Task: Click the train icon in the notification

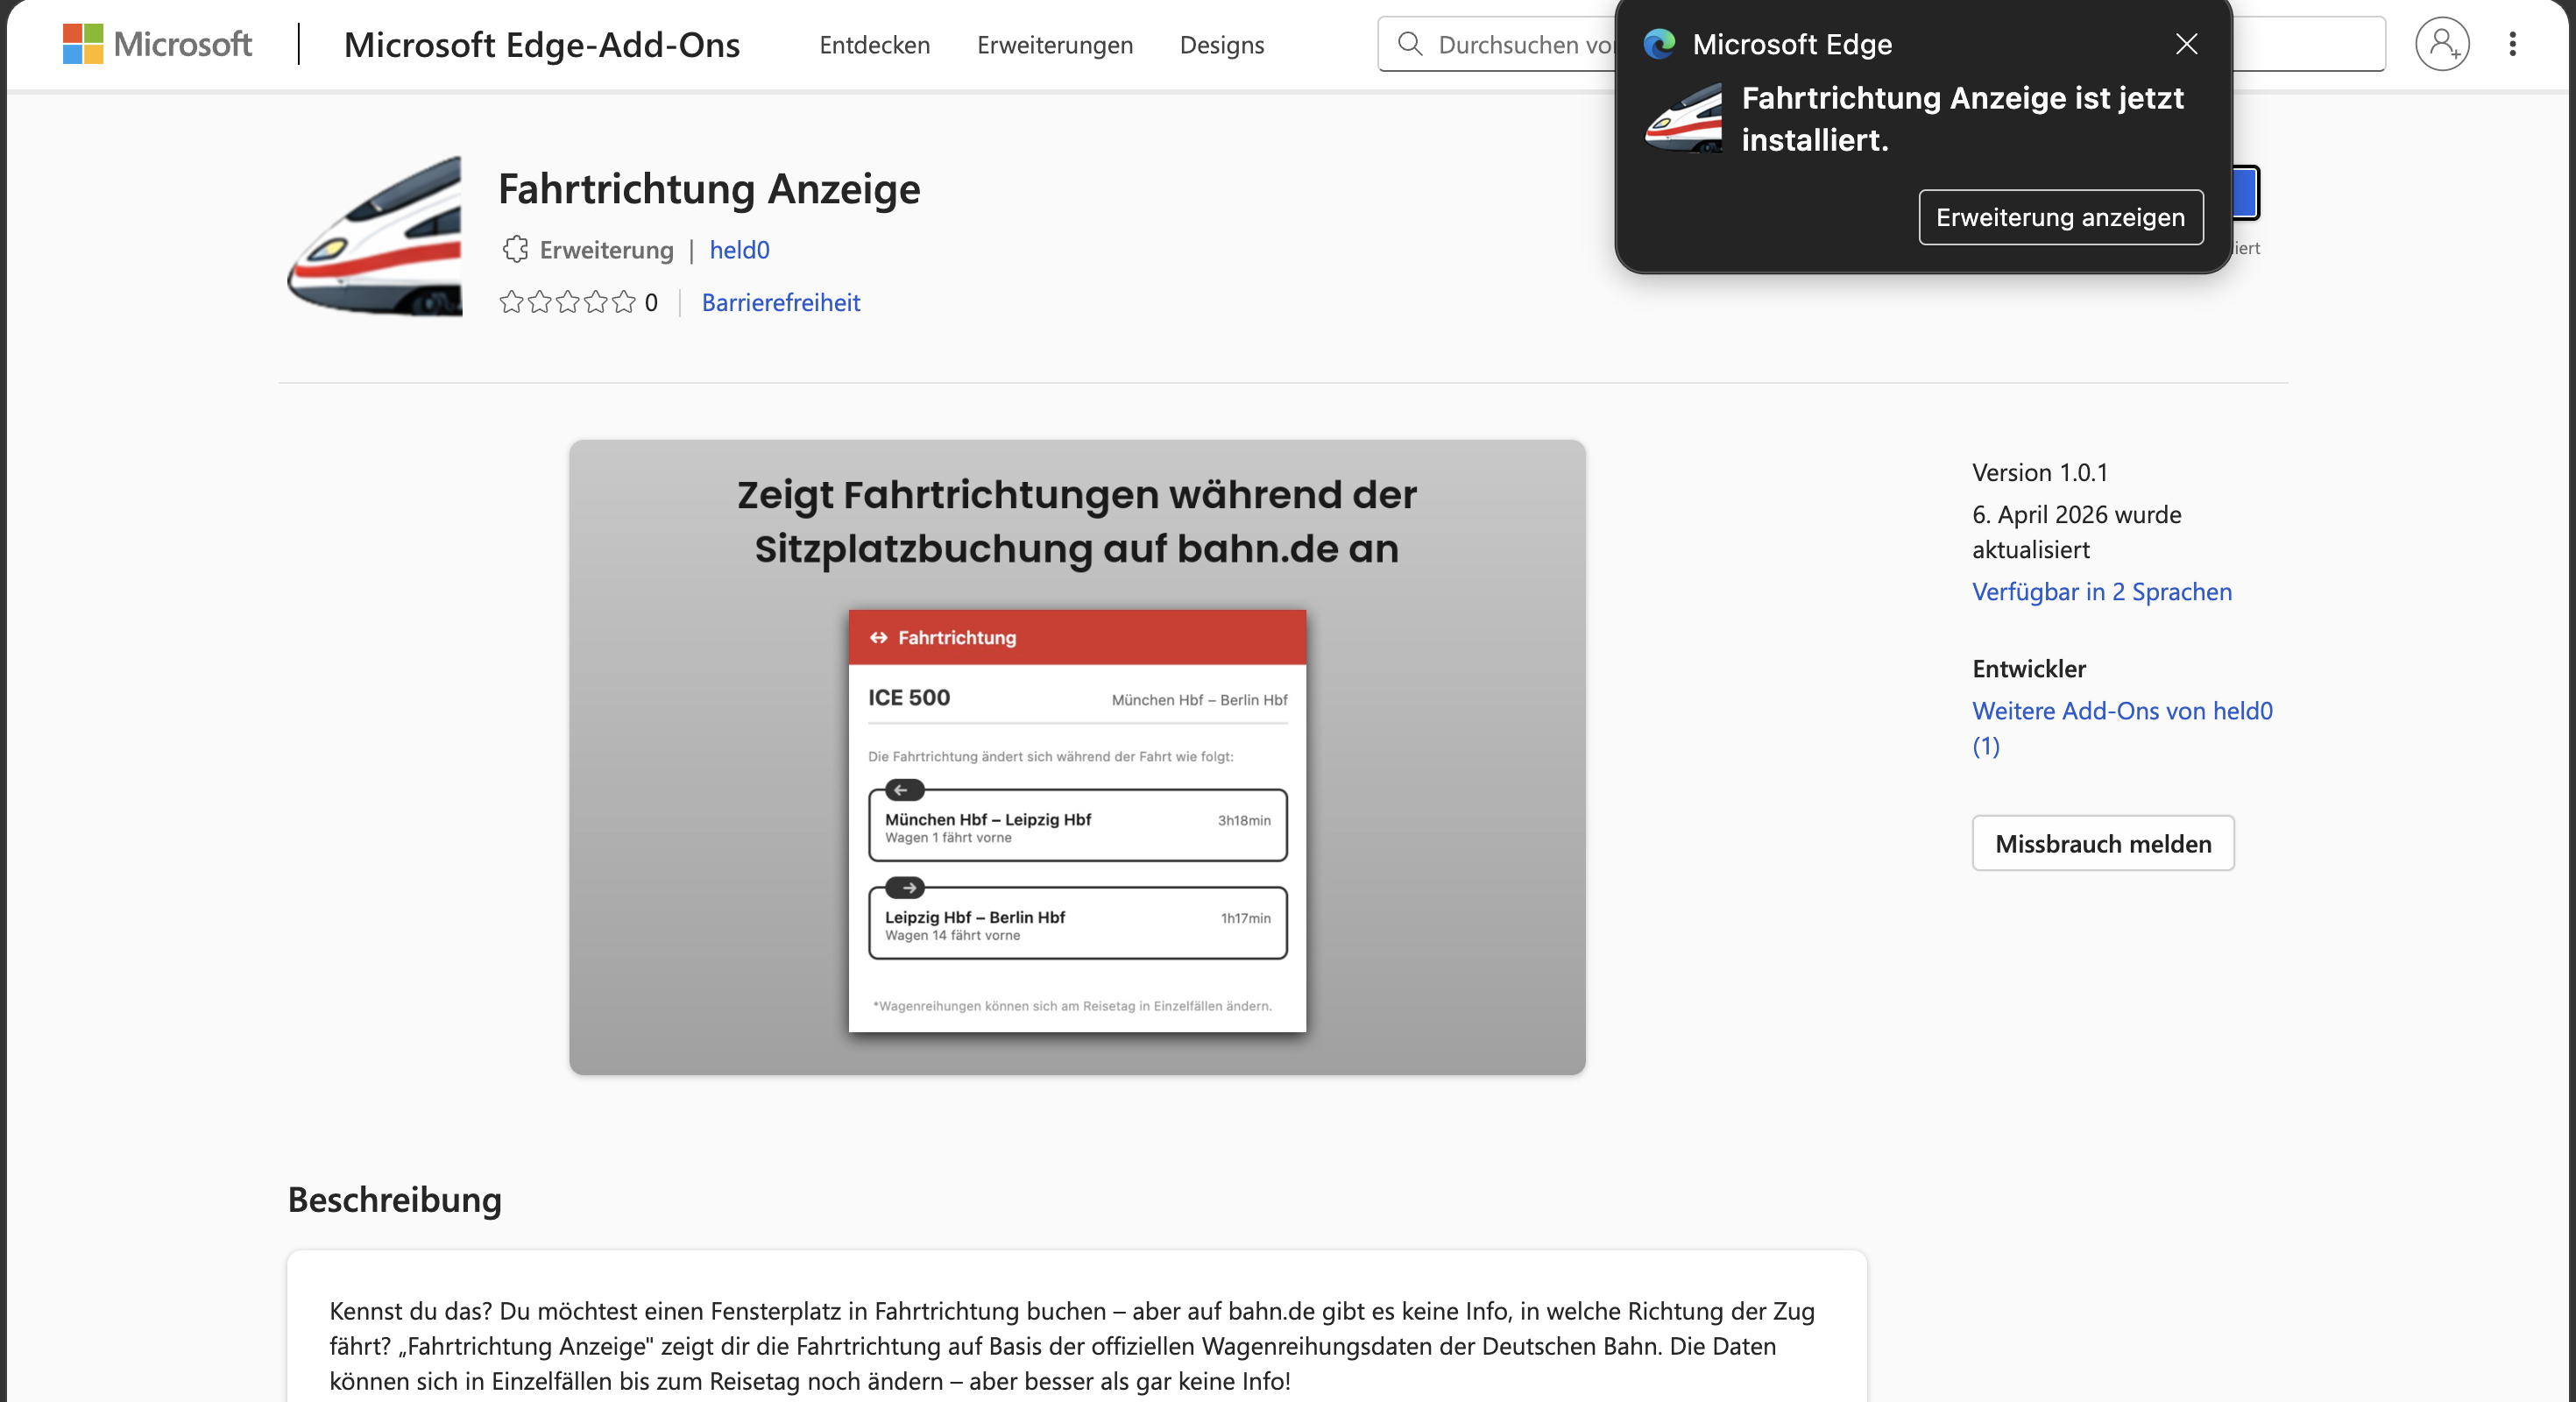Action: 1684,118
